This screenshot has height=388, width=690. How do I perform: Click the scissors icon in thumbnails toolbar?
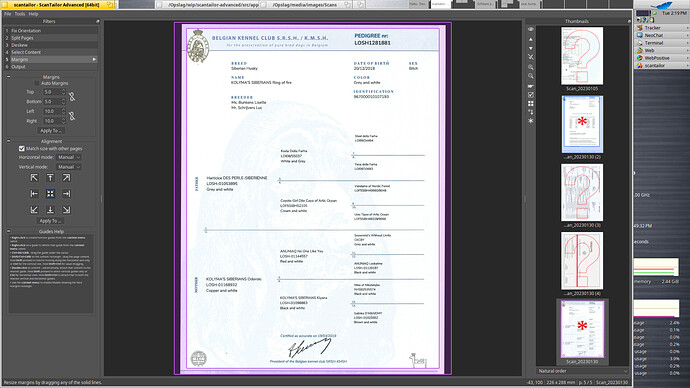[x=531, y=57]
